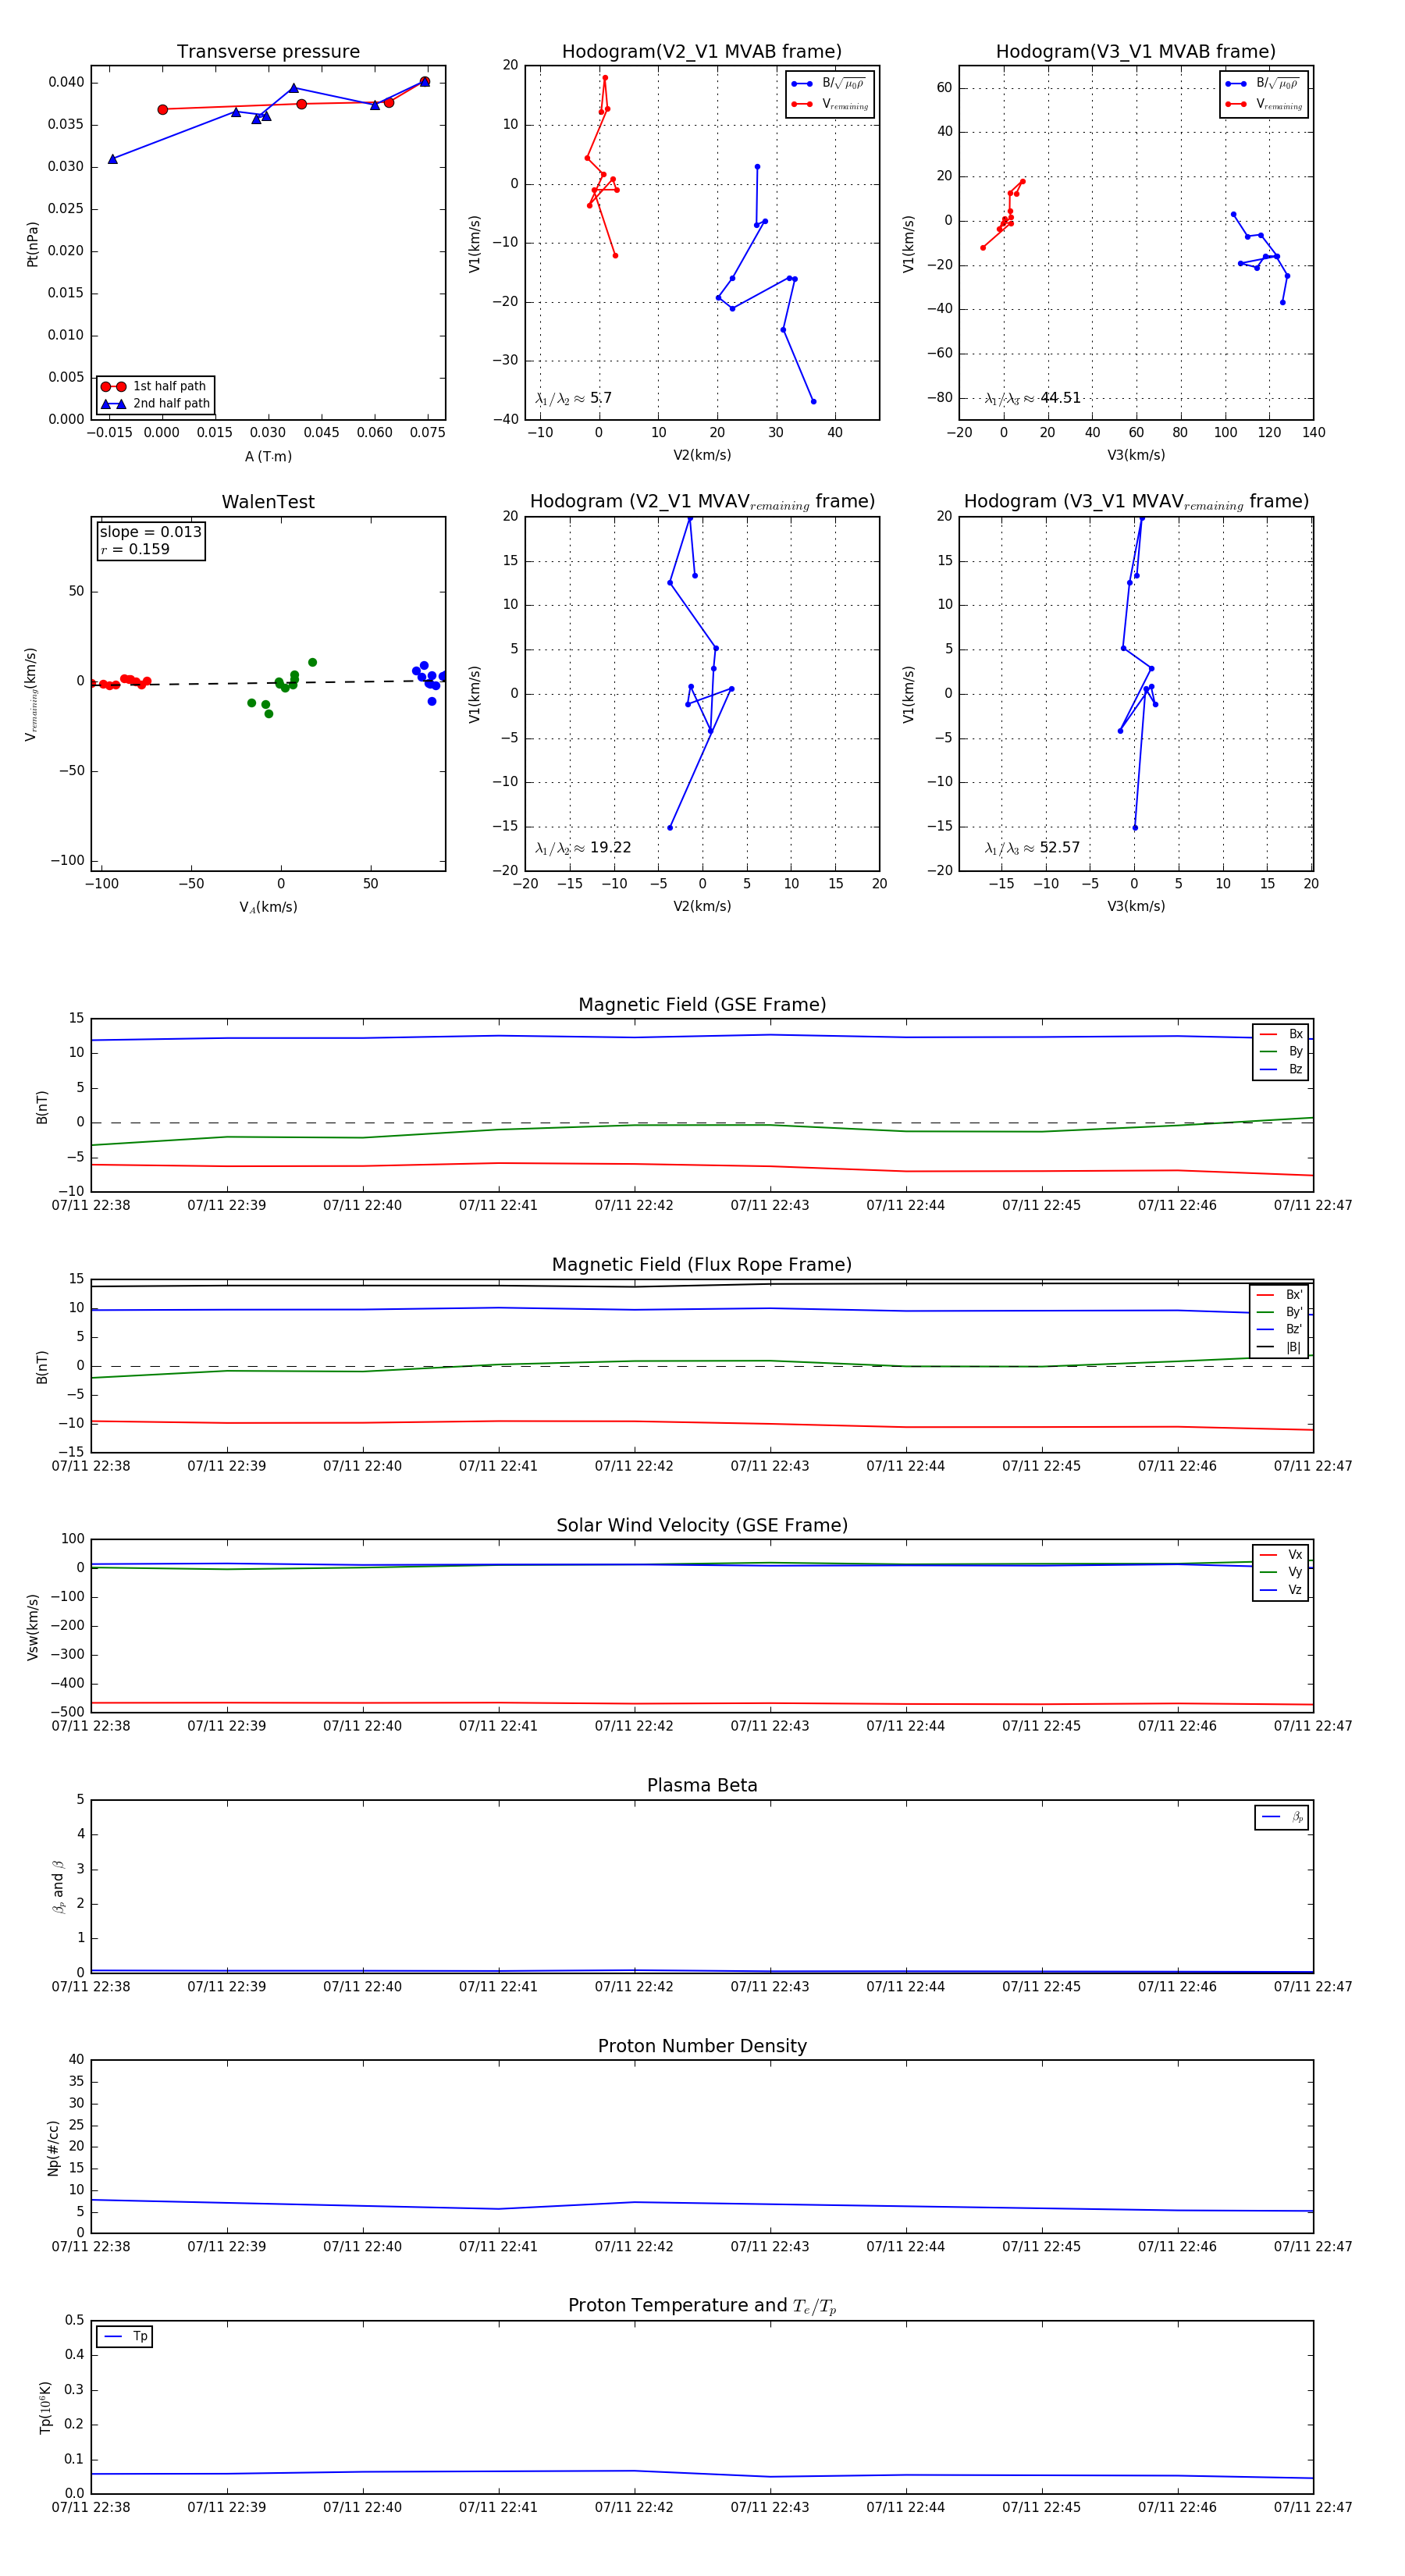The image size is (1405, 2576).
Task: Click the "Proton Temperature and Te/Tp" title
Action: 702,2306
